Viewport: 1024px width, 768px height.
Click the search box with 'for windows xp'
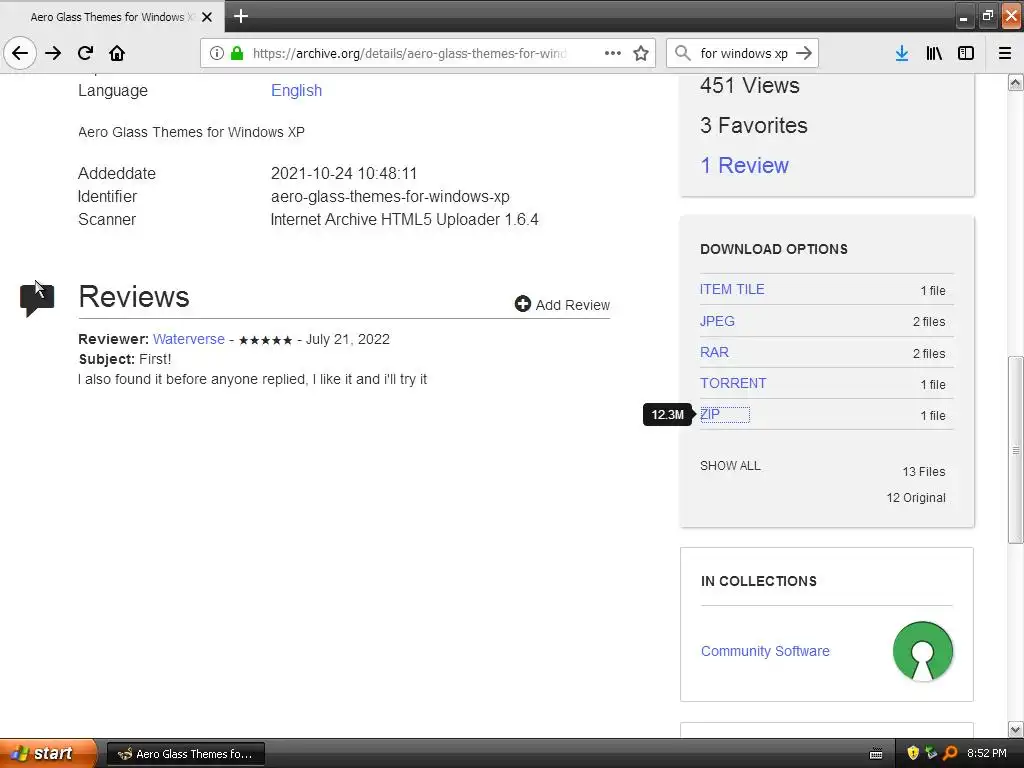click(744, 53)
